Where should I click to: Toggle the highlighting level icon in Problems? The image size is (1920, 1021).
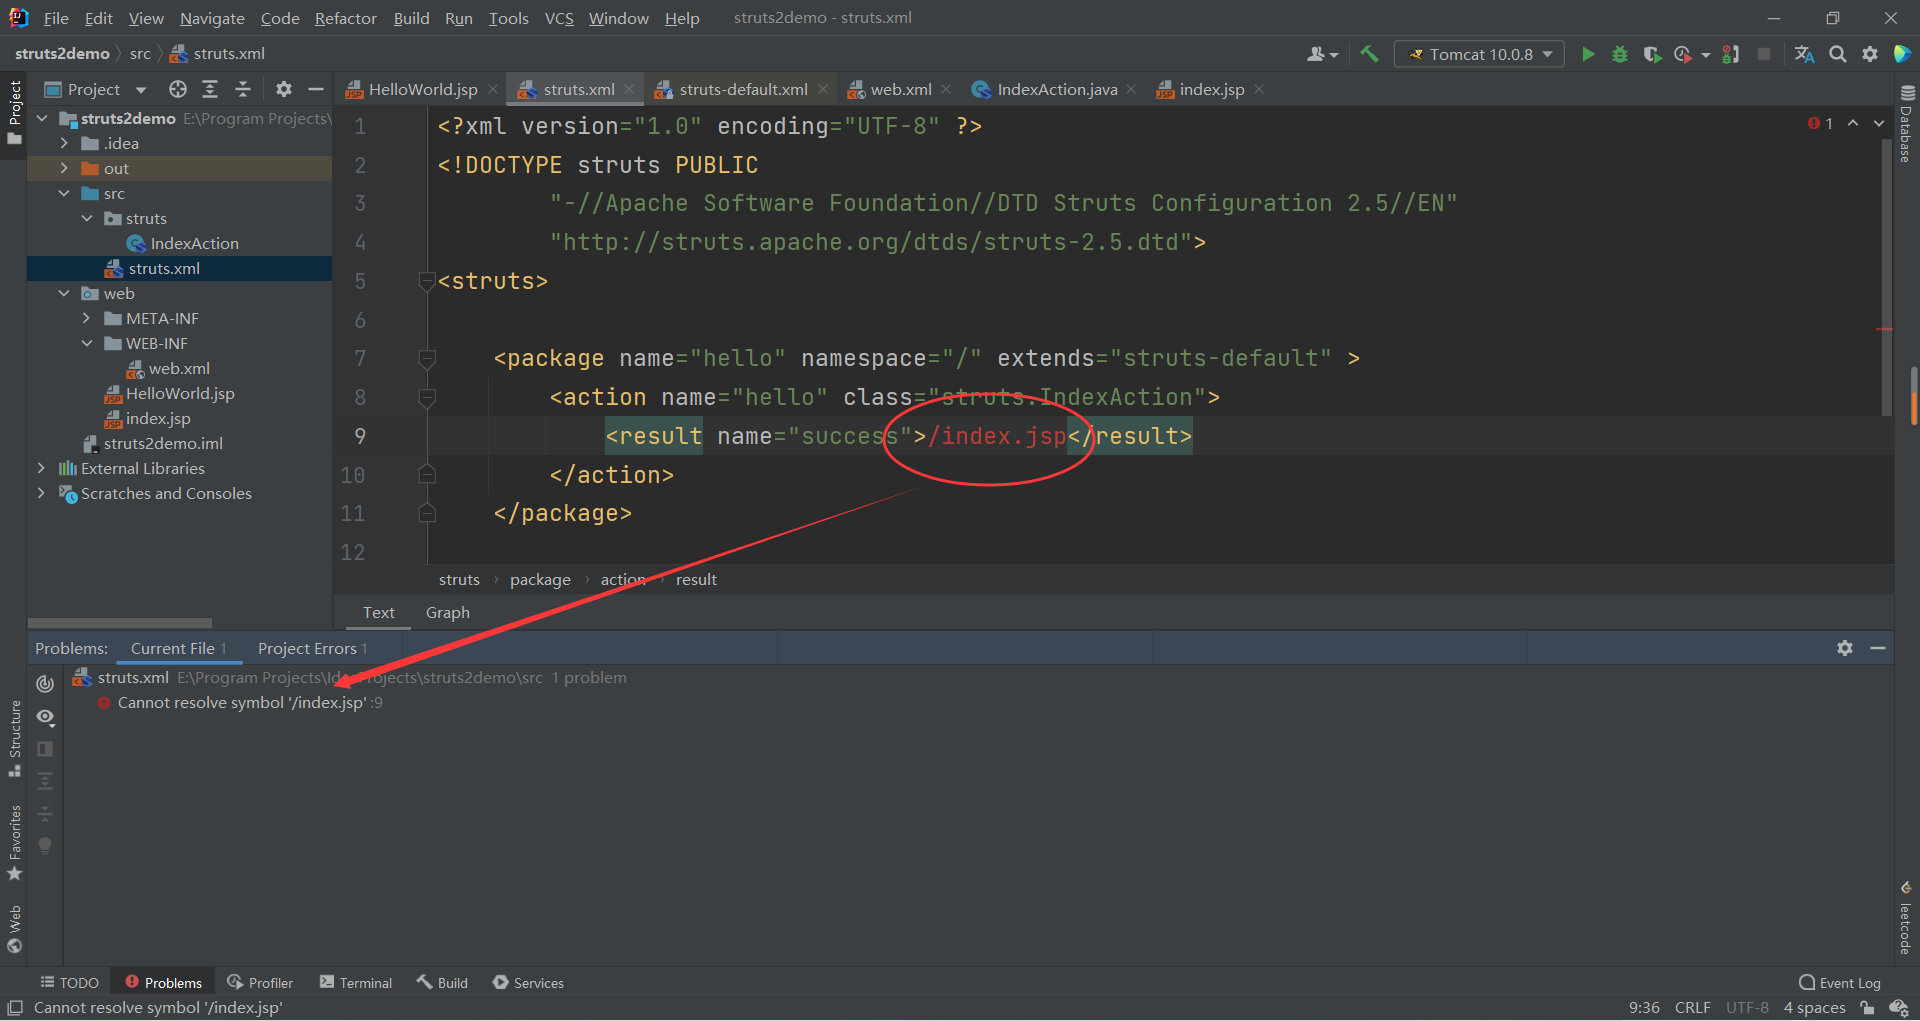pos(45,684)
